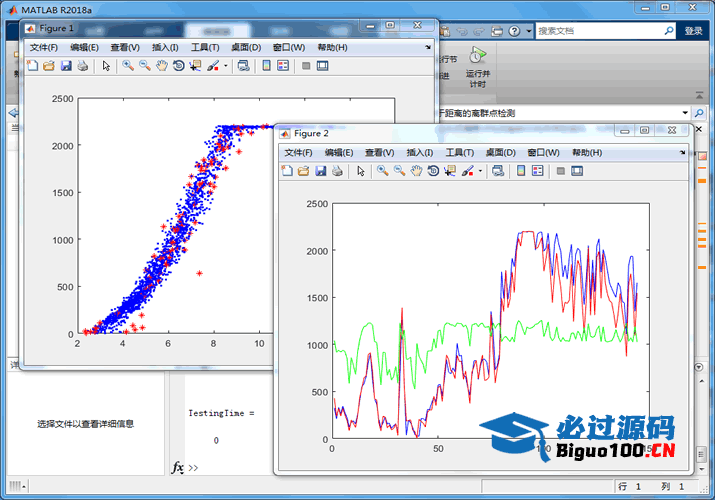Toggle Insert Colorbar in Figure 2 toolbar

click(x=520, y=171)
